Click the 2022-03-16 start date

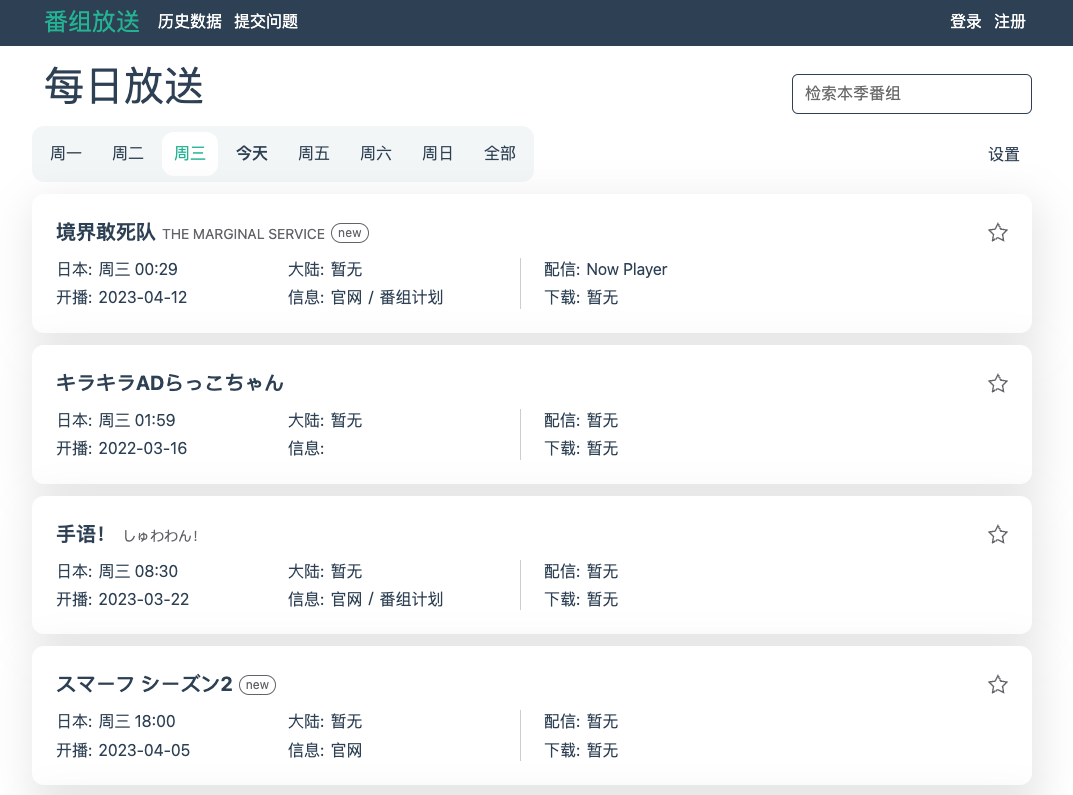[143, 449]
